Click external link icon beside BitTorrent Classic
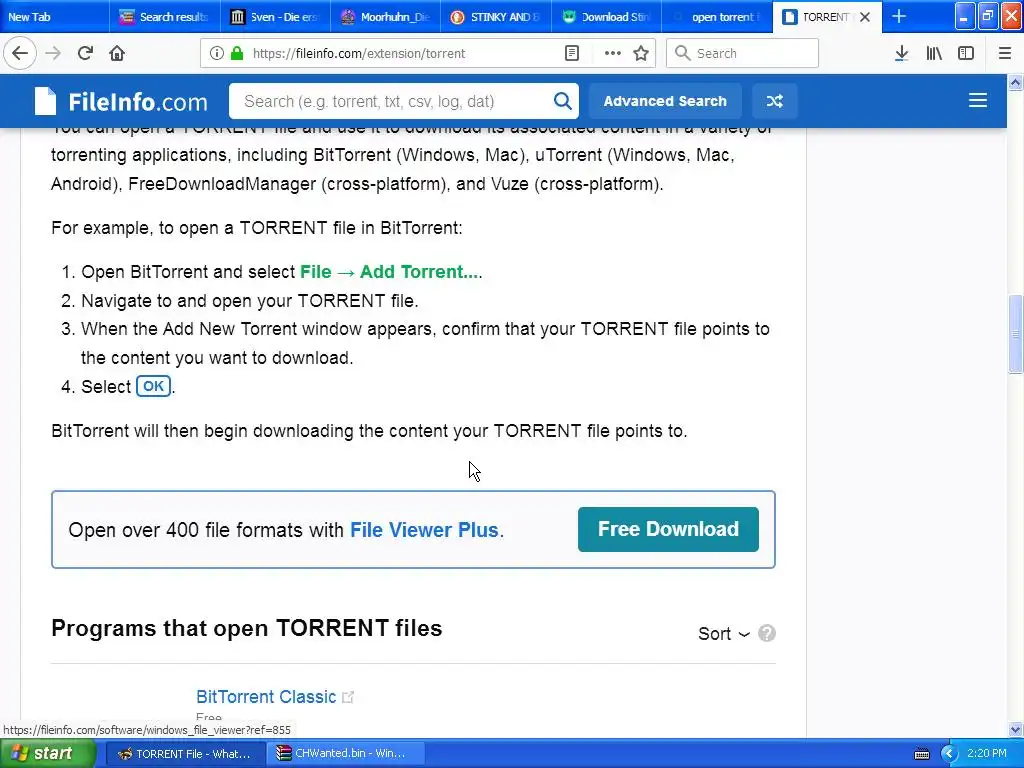Image resolution: width=1024 pixels, height=768 pixels. (348, 697)
